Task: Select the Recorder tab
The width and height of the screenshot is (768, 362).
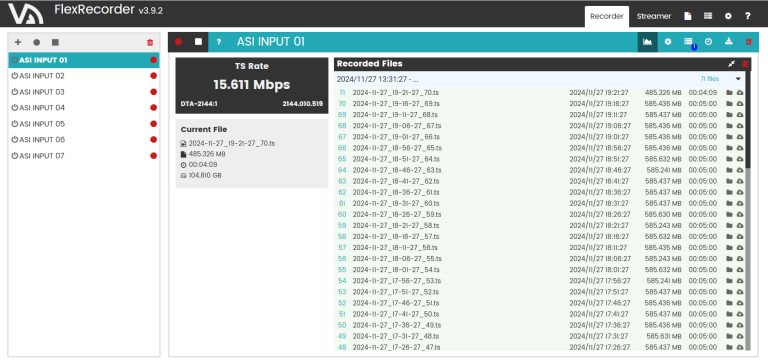Action: coord(607,16)
